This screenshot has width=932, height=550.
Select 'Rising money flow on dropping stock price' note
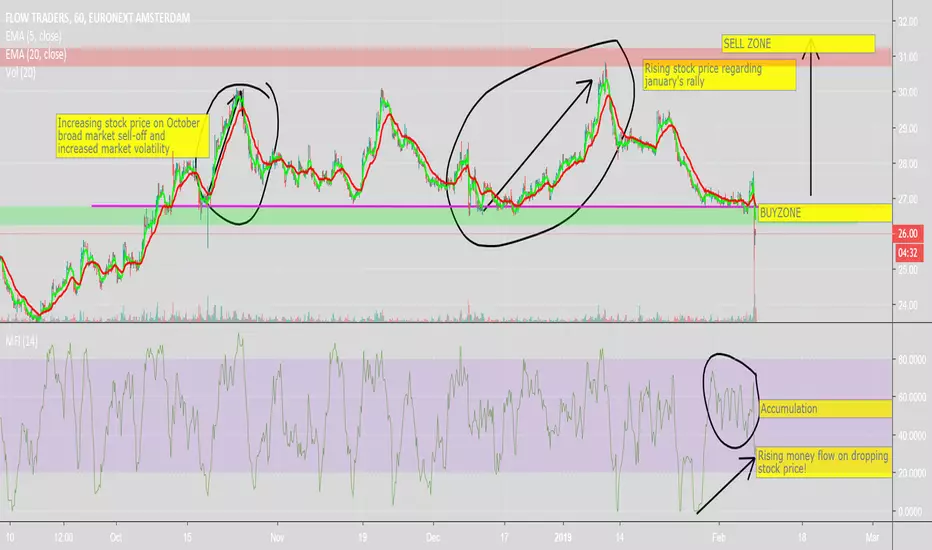point(824,462)
